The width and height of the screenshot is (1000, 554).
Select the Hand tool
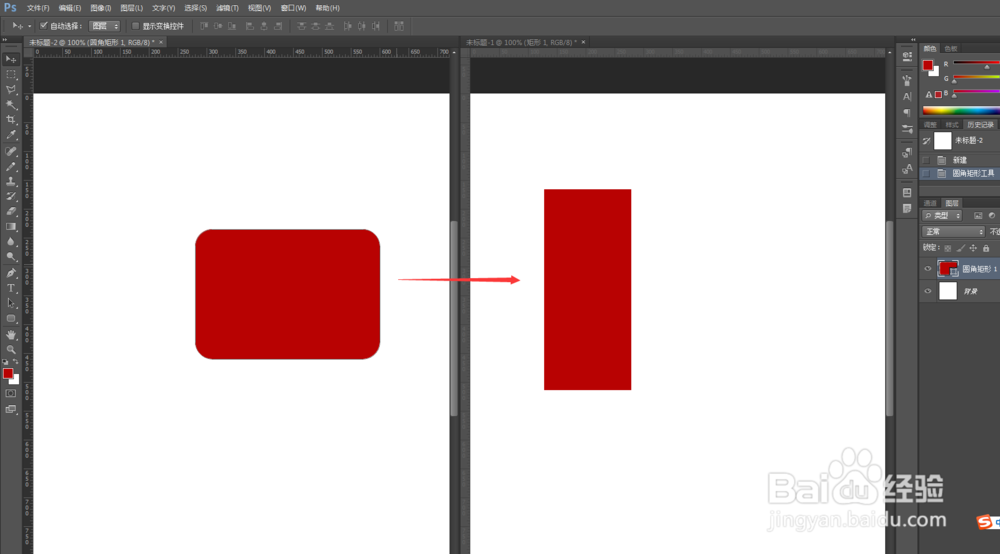click(11, 335)
